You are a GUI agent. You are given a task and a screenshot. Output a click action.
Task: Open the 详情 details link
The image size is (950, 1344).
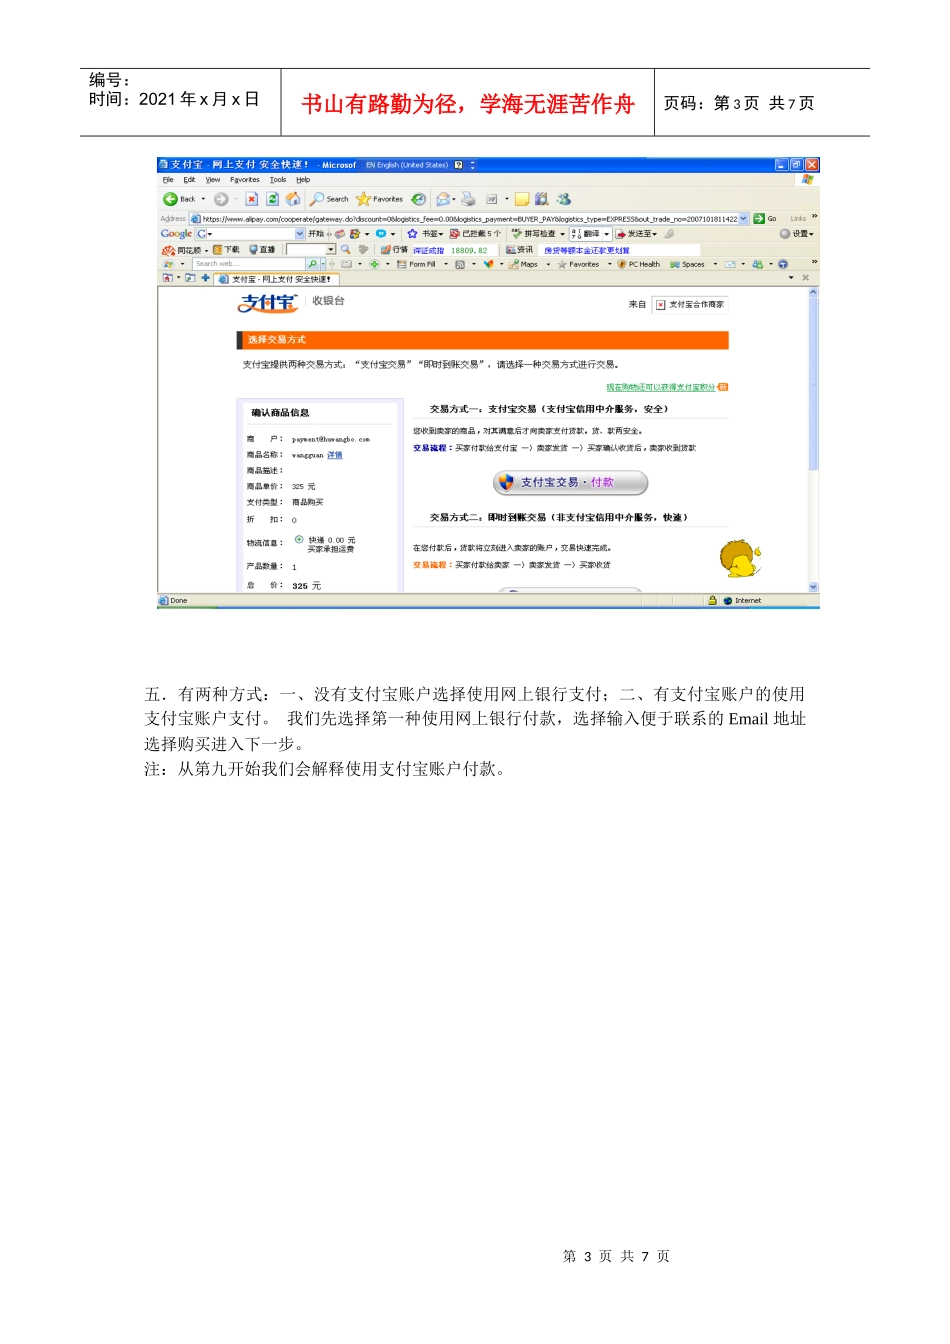(335, 455)
